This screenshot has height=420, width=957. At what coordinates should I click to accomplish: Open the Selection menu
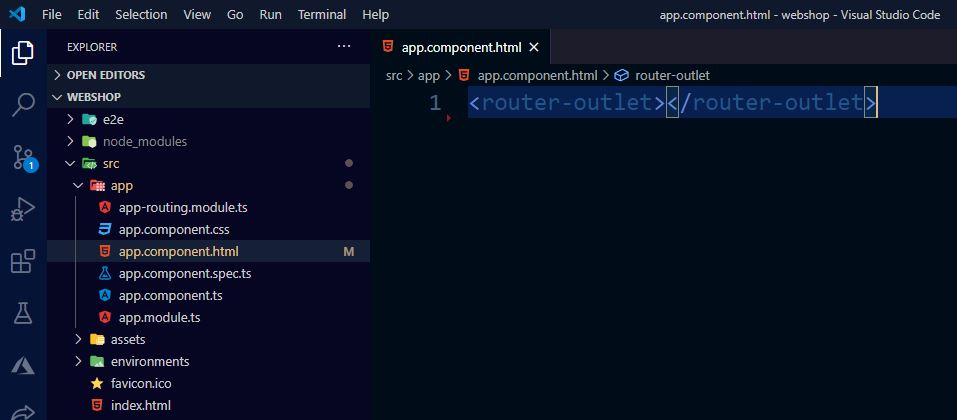click(141, 15)
